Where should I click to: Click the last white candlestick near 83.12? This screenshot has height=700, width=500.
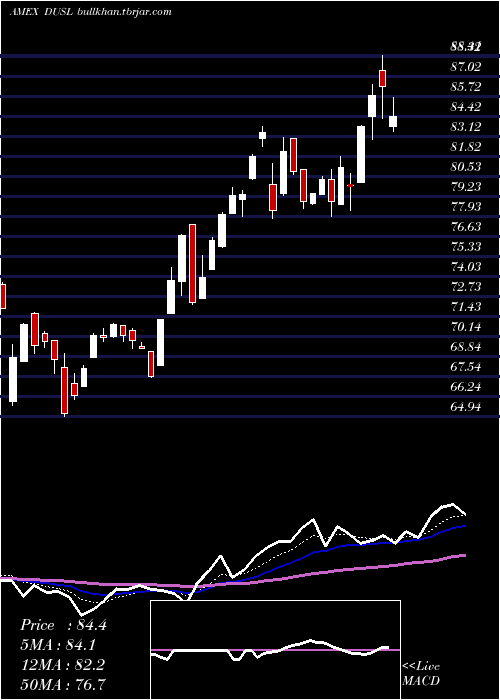point(393,121)
